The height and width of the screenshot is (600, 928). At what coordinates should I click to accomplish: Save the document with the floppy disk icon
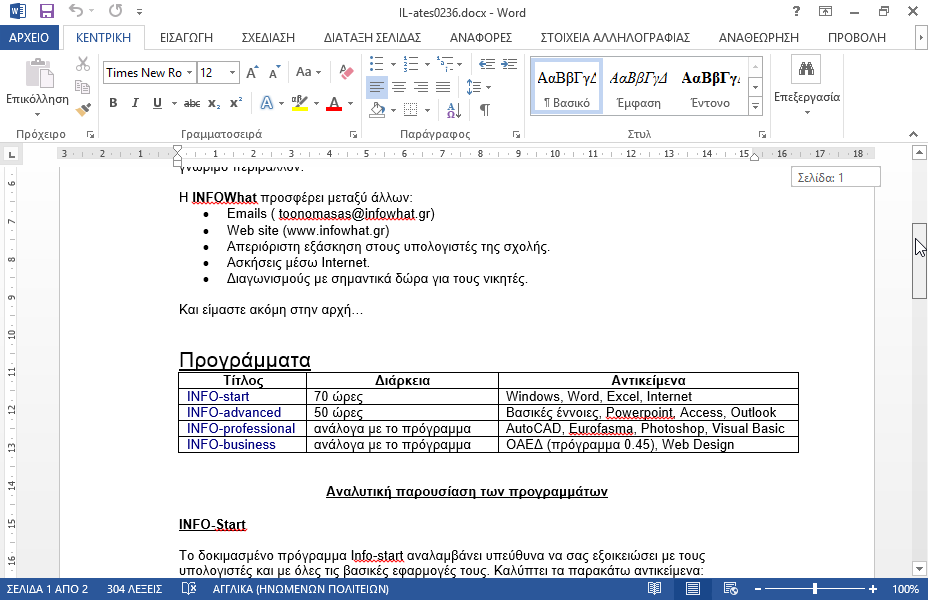click(x=46, y=11)
